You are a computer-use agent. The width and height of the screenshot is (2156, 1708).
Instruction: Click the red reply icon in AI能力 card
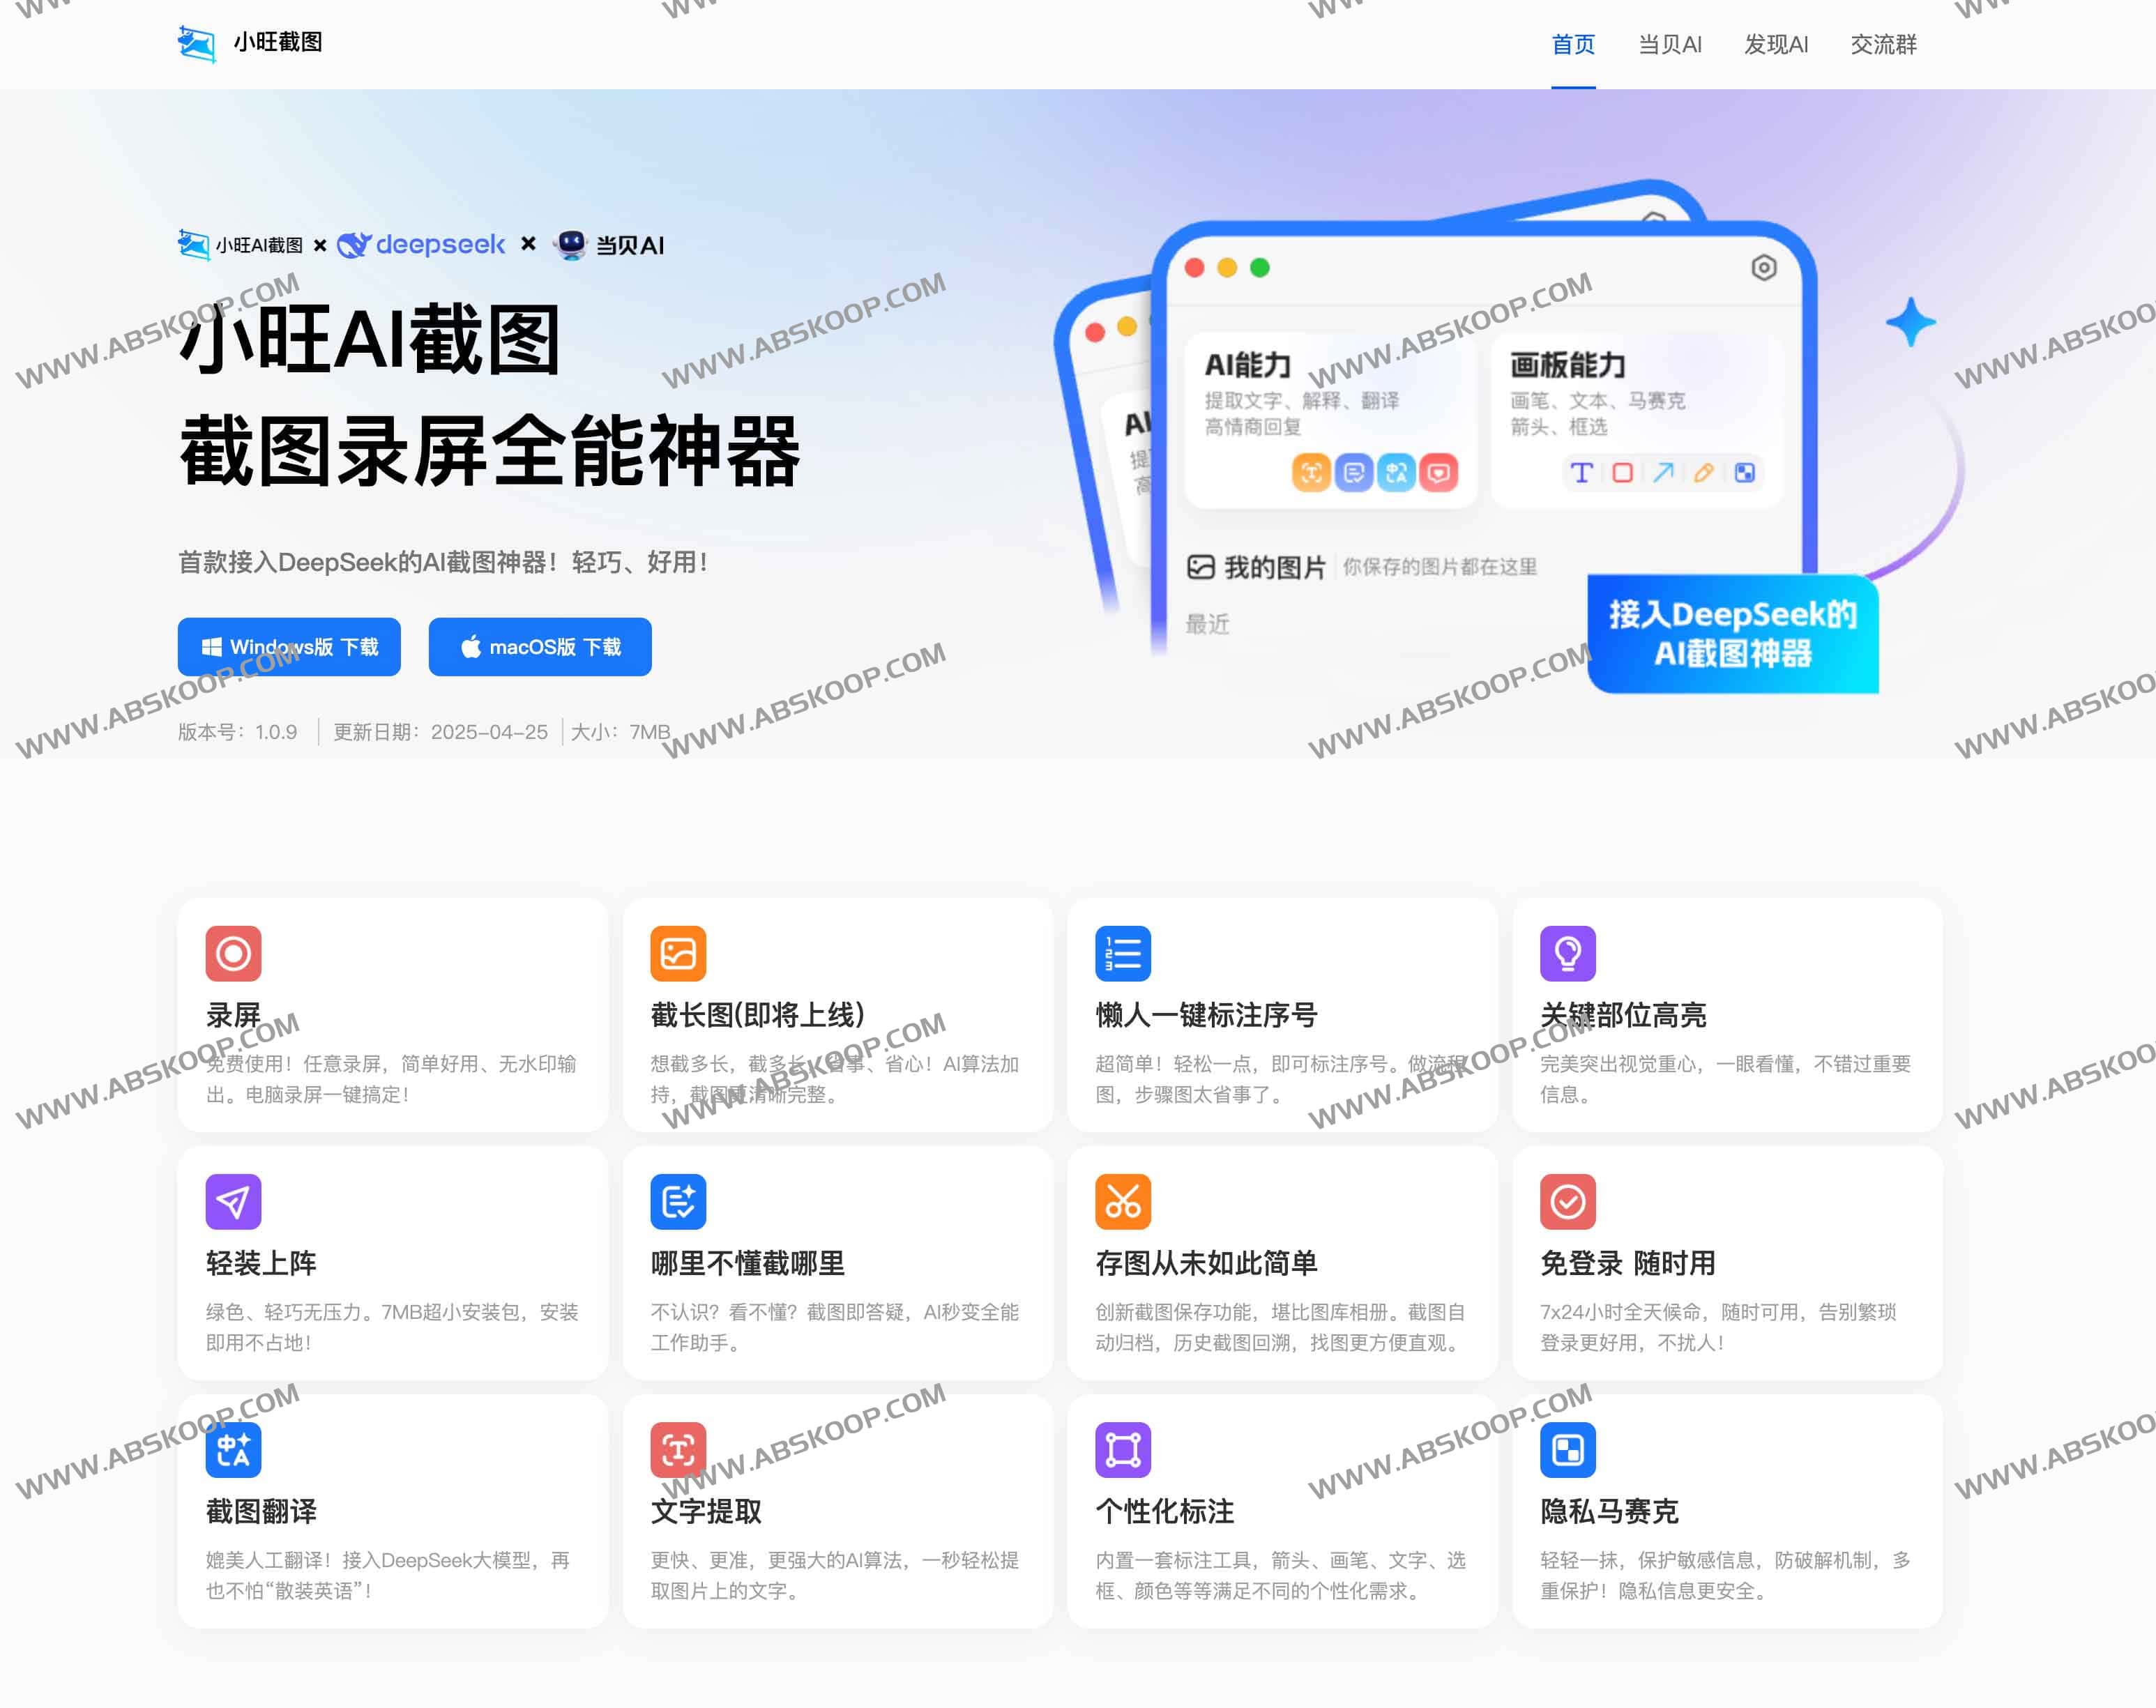(x=1439, y=472)
